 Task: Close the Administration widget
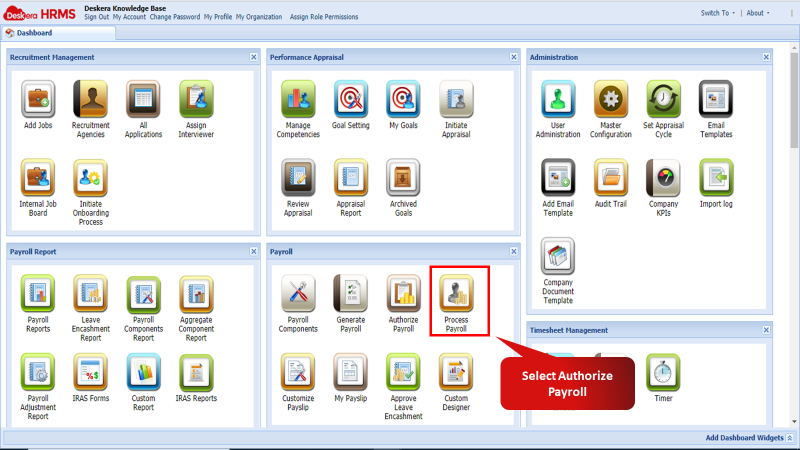(766, 57)
